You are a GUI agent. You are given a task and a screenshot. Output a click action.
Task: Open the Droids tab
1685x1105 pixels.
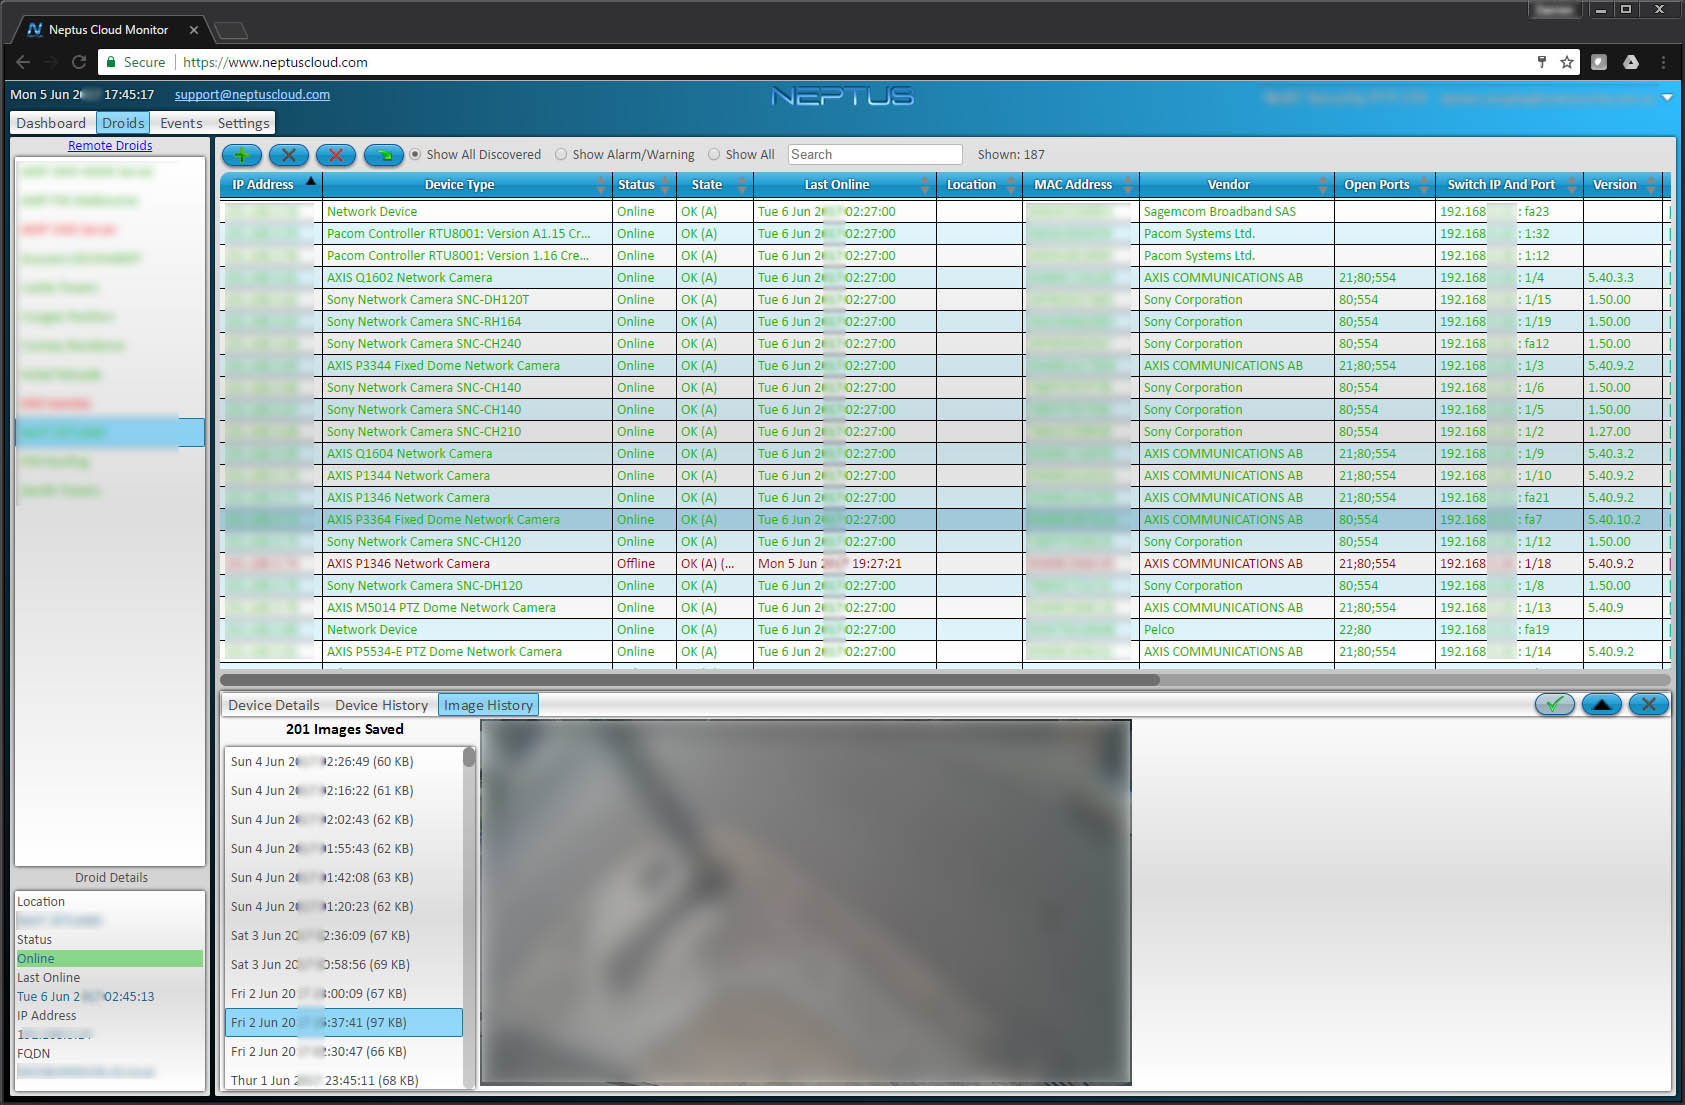coord(123,123)
